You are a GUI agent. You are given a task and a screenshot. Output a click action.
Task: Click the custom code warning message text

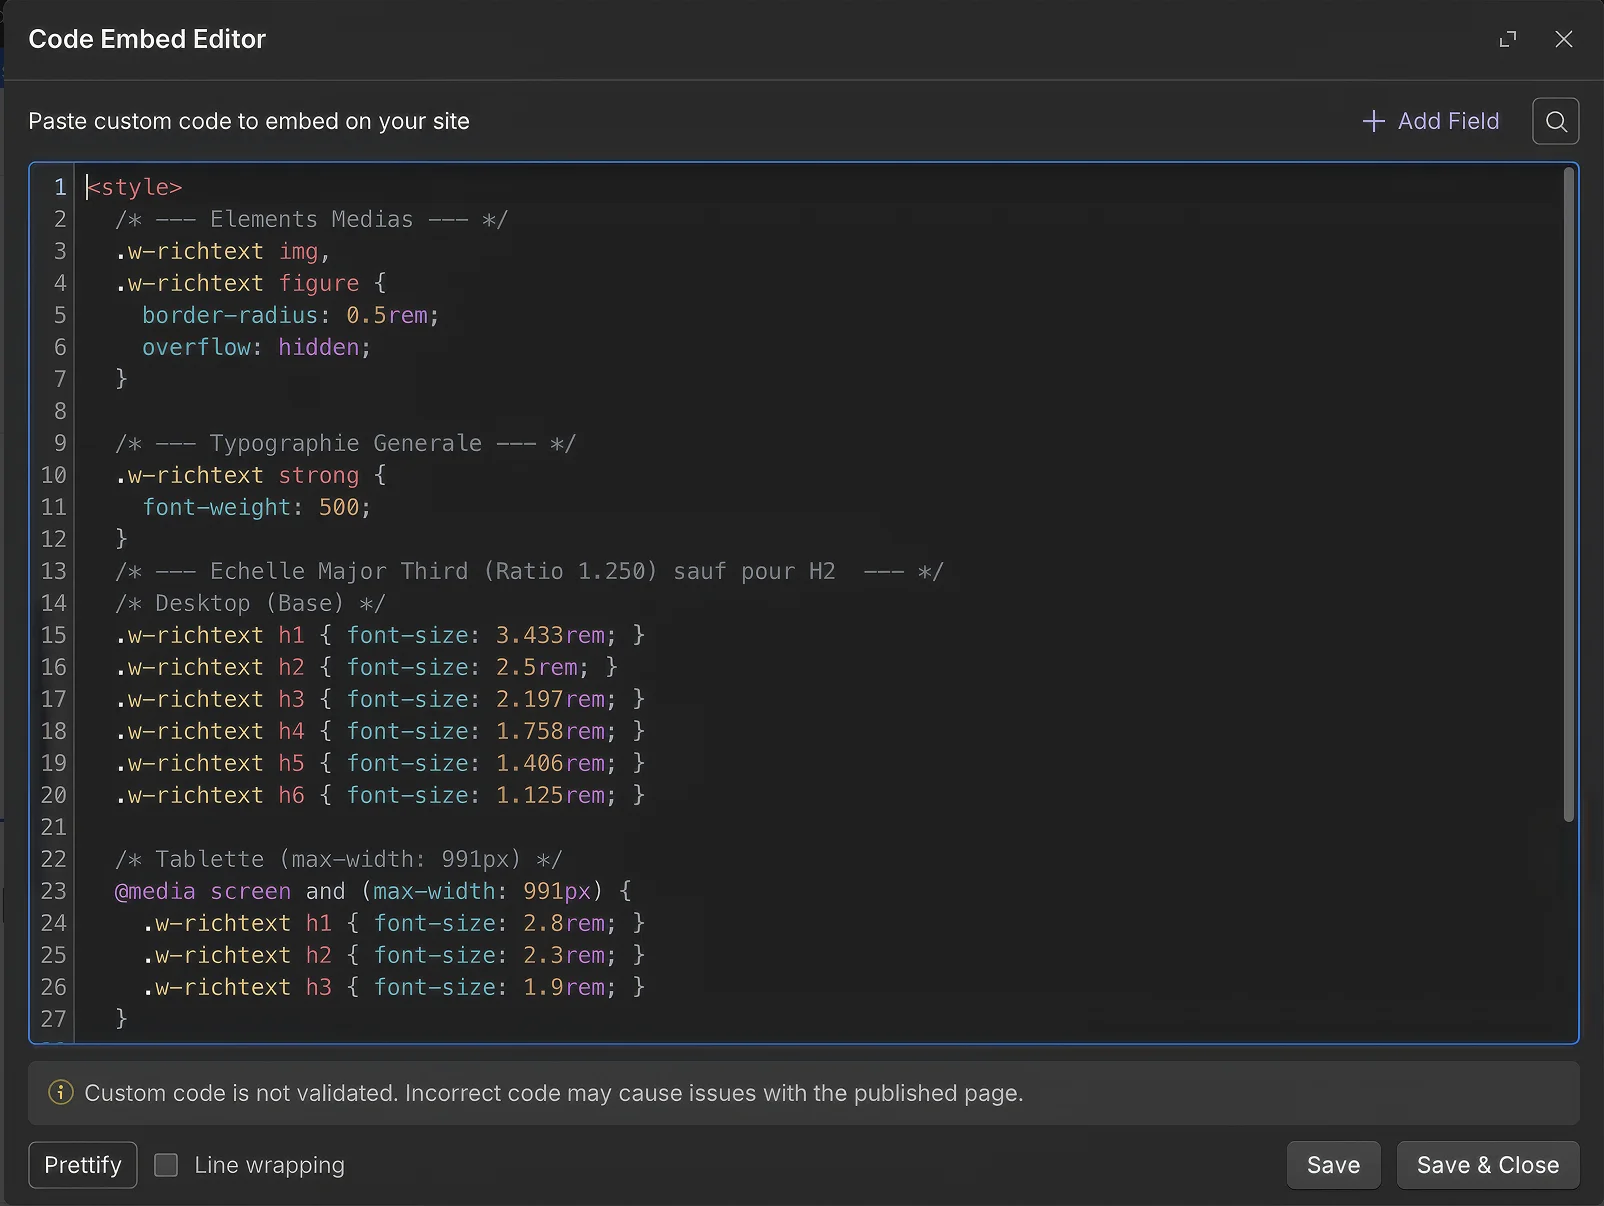point(554,1093)
